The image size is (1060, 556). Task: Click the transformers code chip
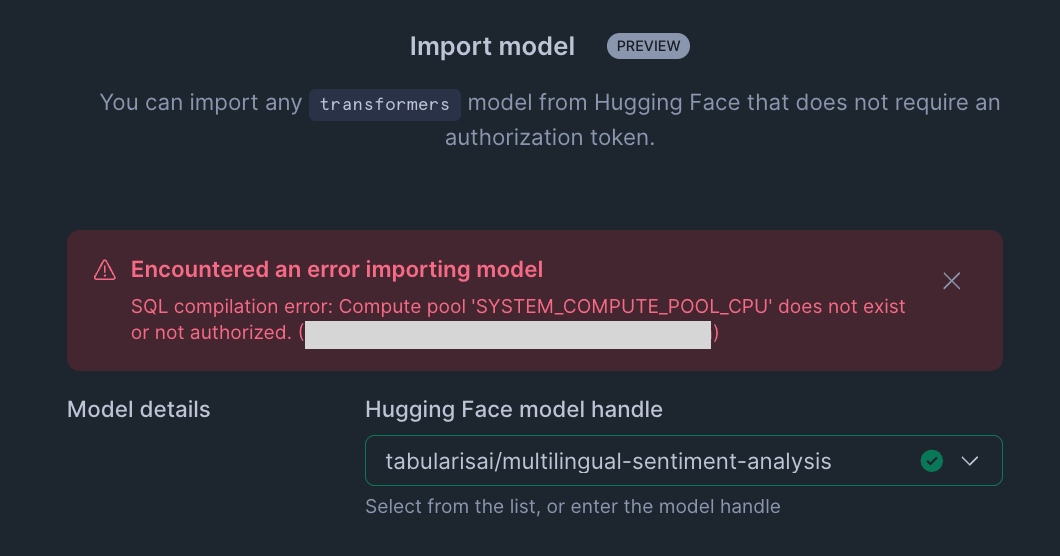[385, 104]
